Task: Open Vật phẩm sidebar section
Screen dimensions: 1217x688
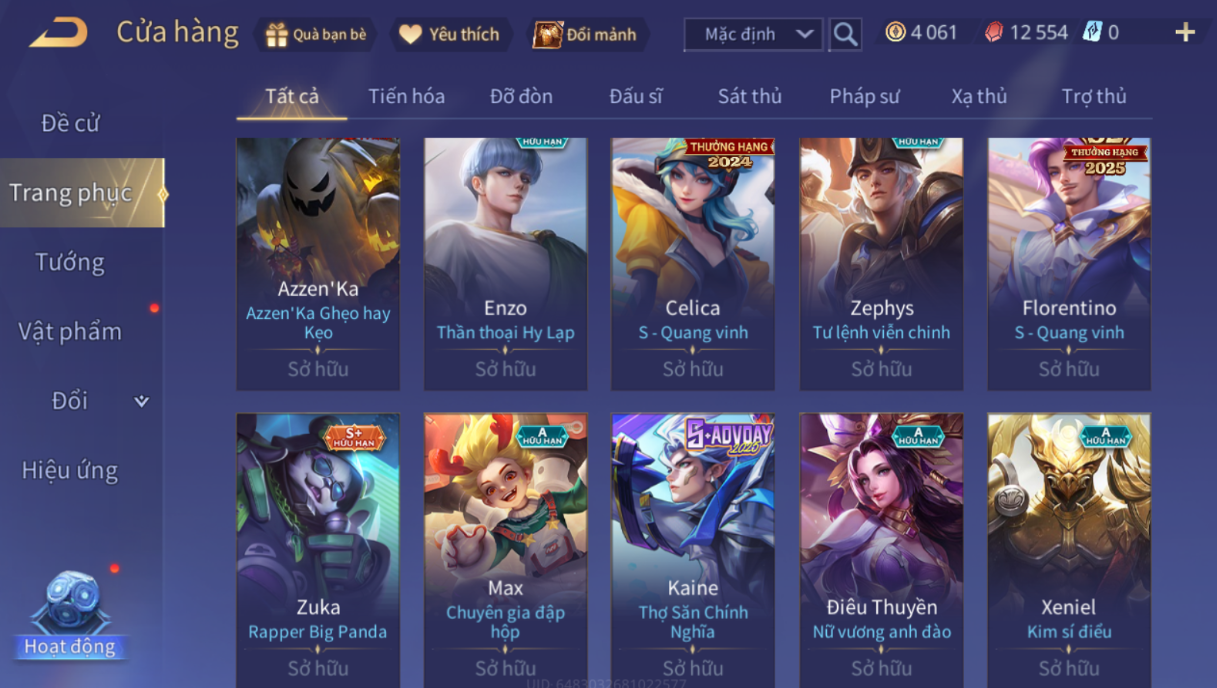Action: pyautogui.click(x=70, y=331)
